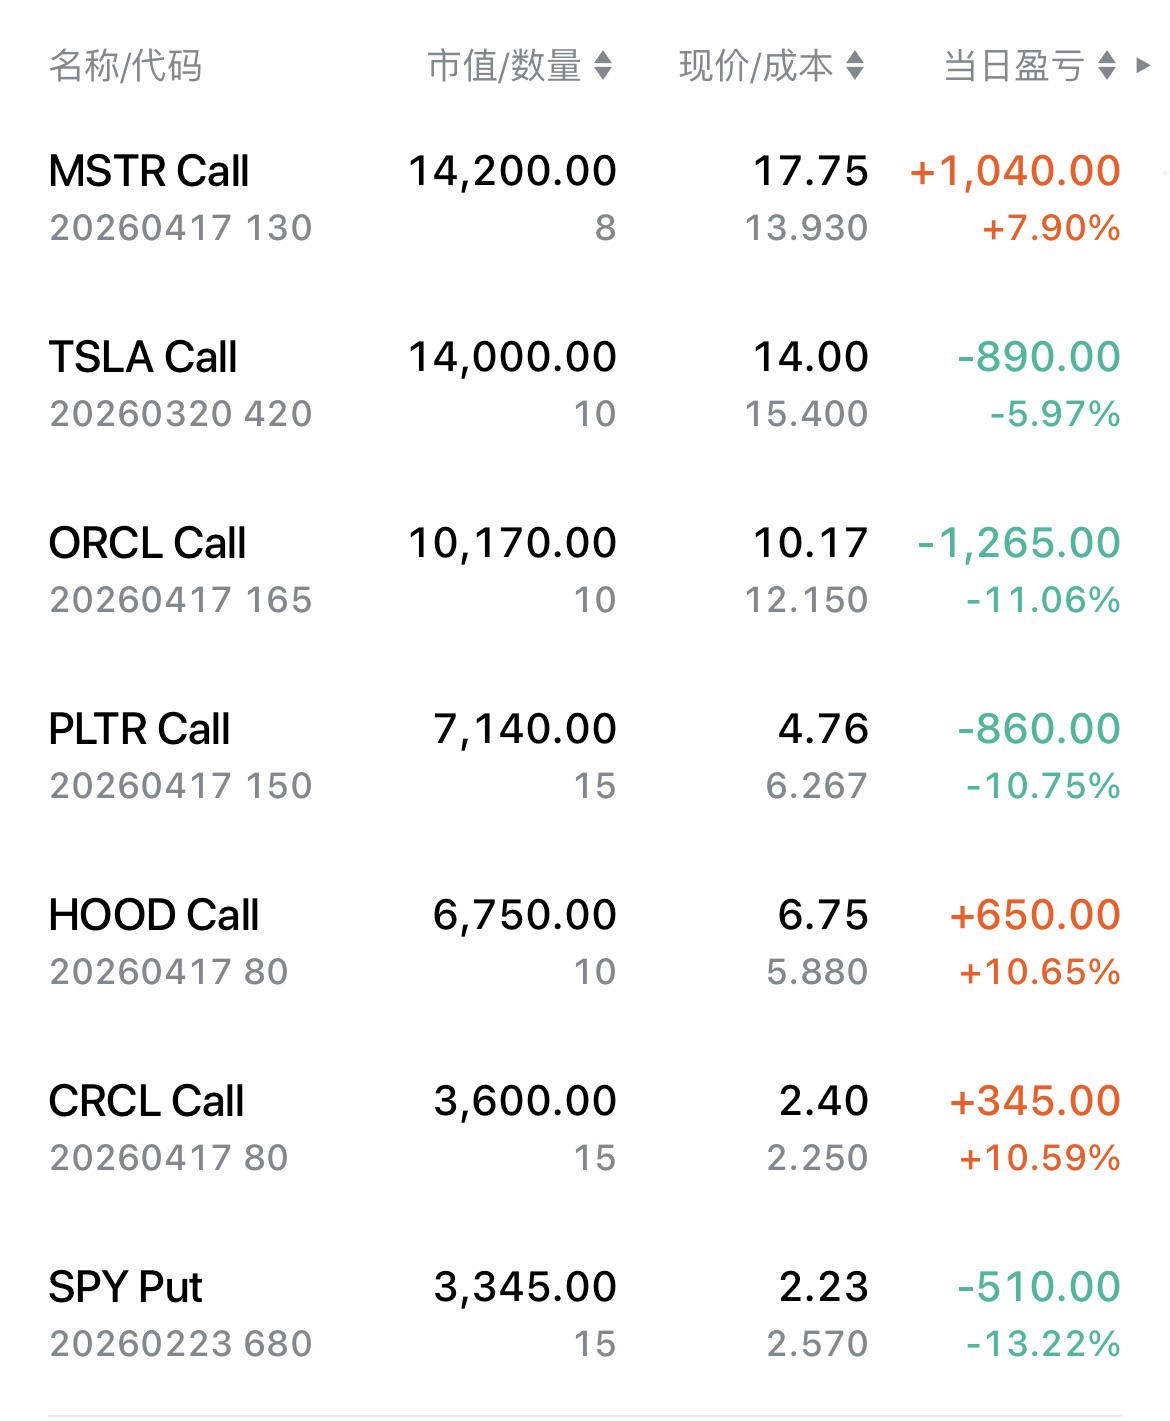This screenshot has width=1170, height=1421.
Task: Select the ORCL Call position
Action: (148, 544)
